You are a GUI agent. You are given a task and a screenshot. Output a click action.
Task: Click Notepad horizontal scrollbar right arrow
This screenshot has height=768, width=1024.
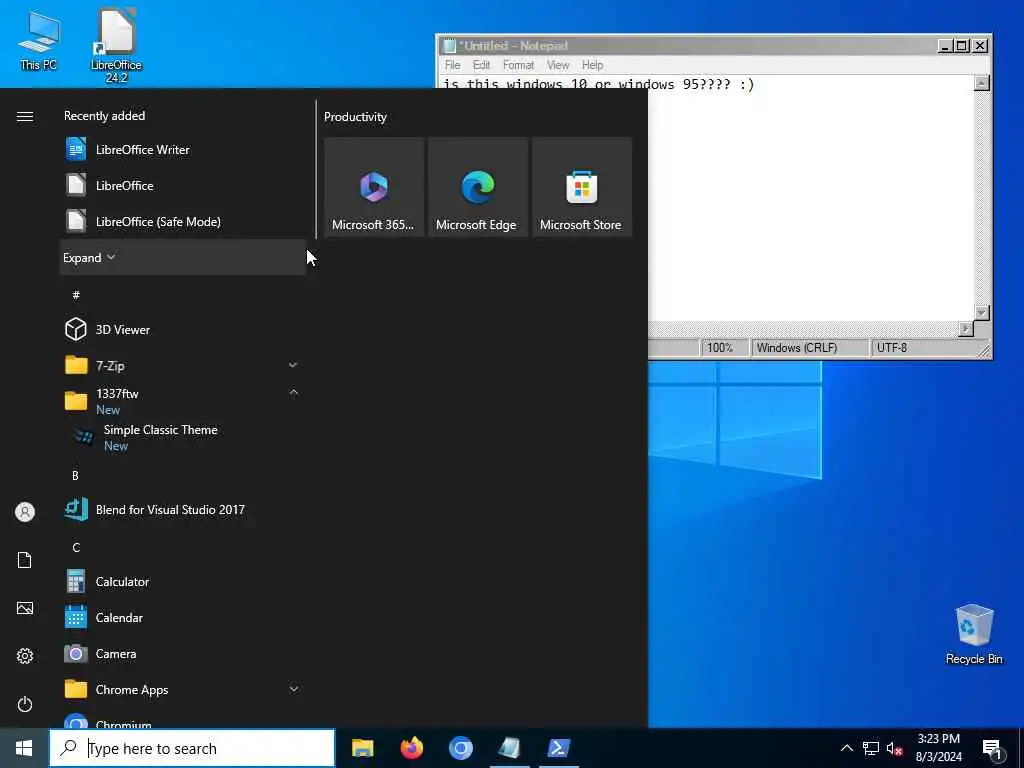coord(966,329)
